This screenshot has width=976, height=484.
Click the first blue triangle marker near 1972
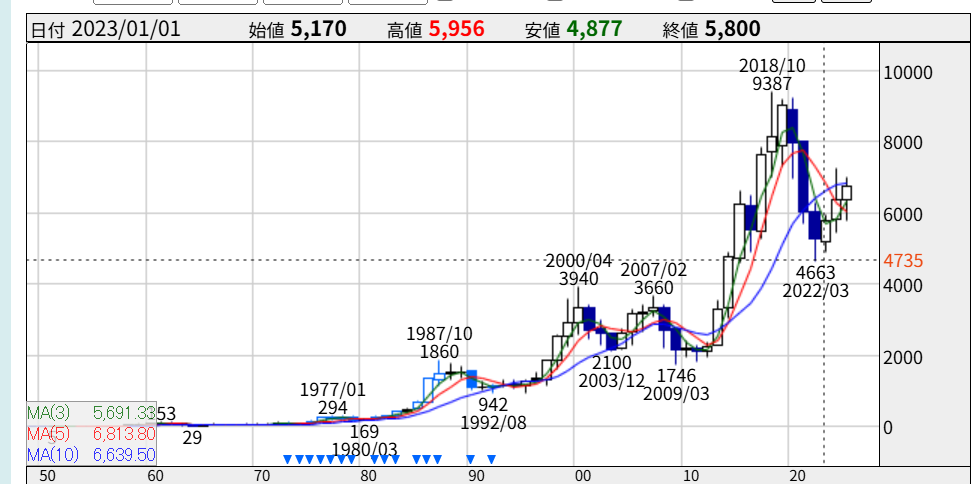coord(287,460)
